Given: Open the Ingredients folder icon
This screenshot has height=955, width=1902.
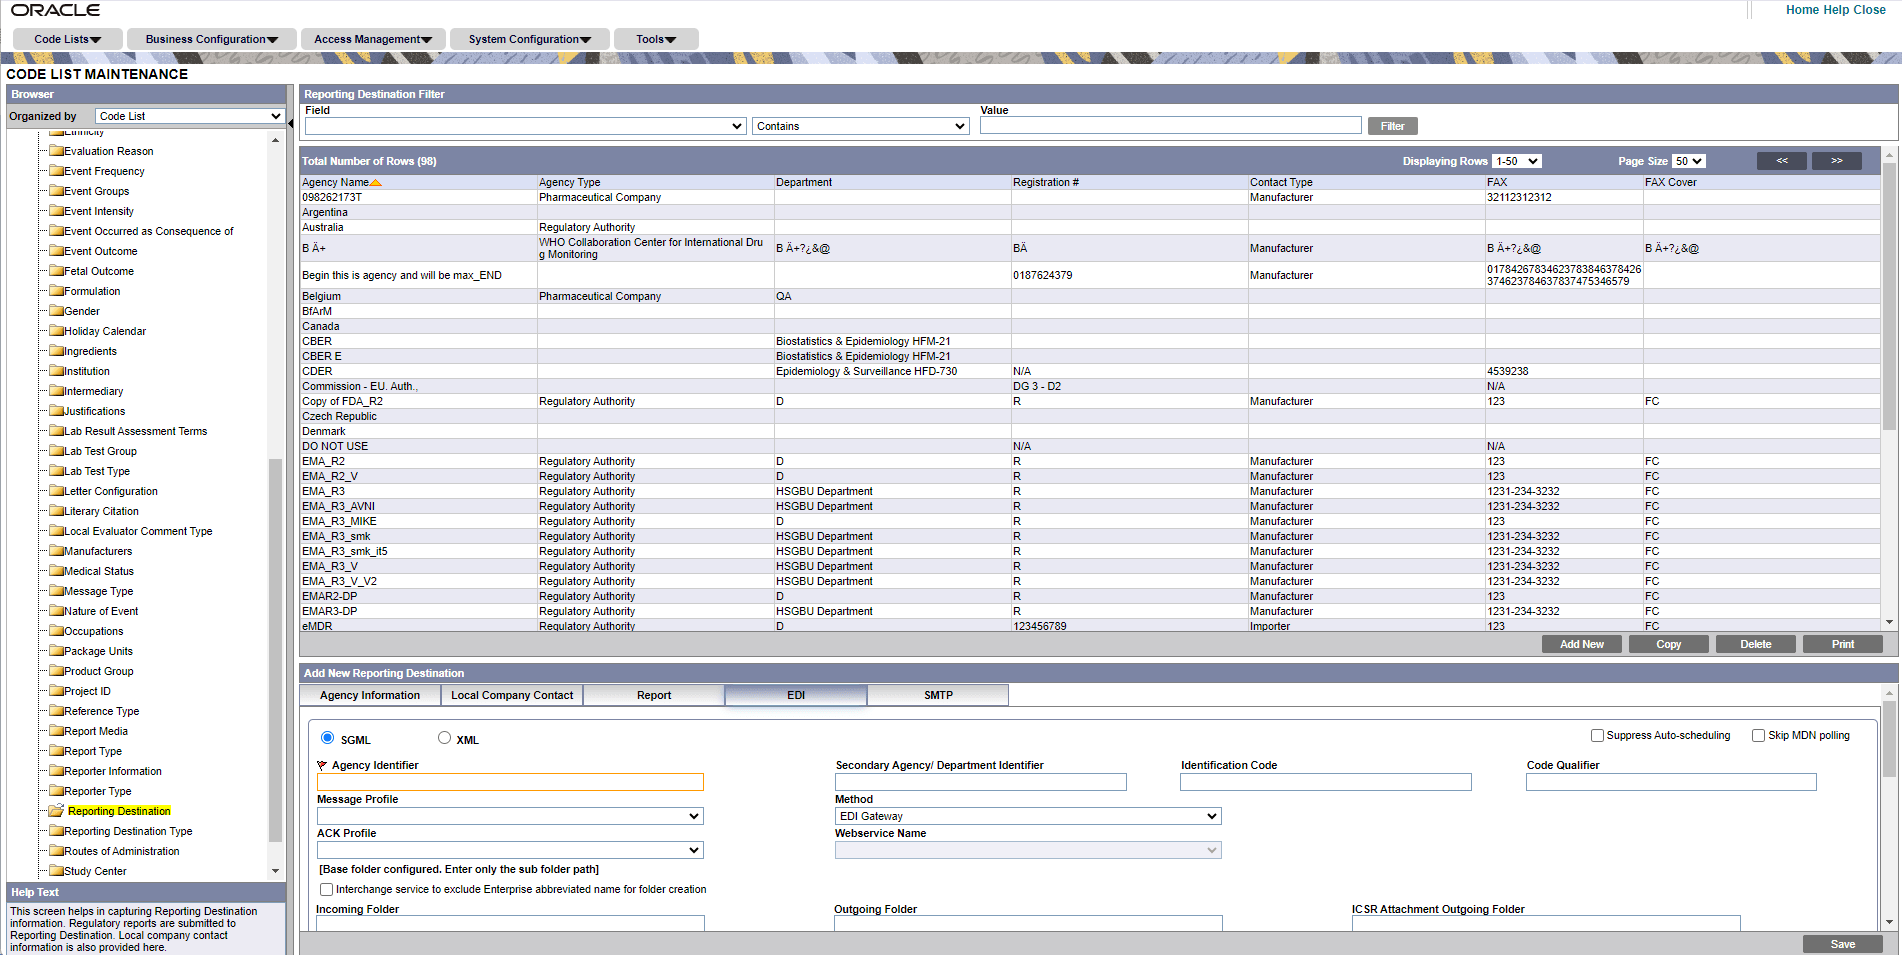Looking at the screenshot, I should click(57, 351).
